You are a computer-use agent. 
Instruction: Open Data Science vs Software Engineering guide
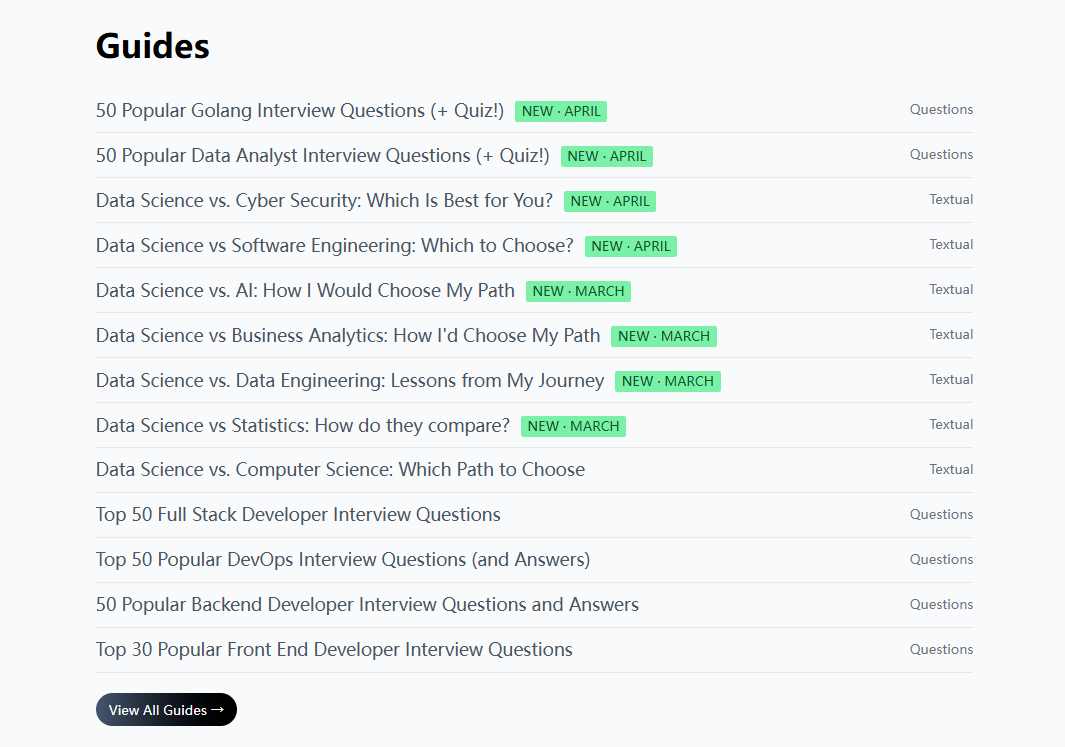click(x=335, y=246)
